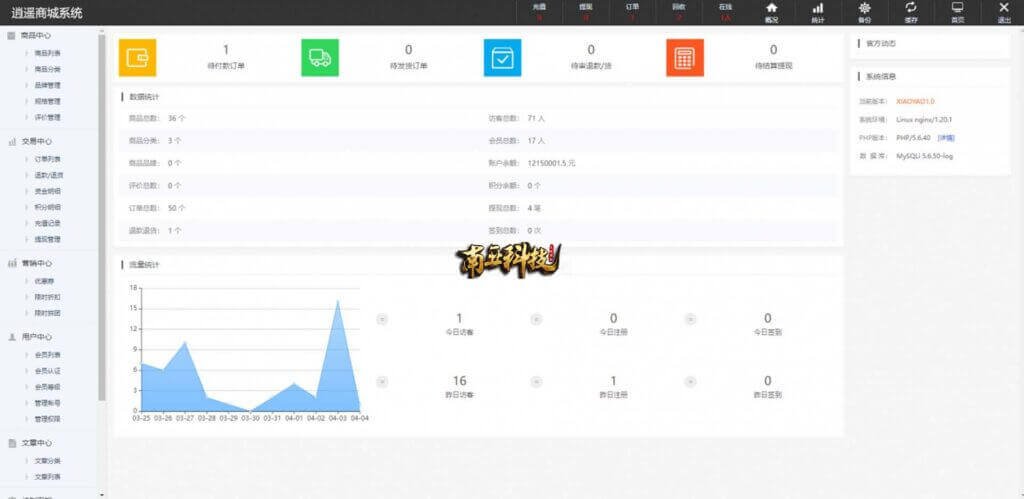Click the 详情 link beside PHP version

pyautogui.click(x=945, y=137)
